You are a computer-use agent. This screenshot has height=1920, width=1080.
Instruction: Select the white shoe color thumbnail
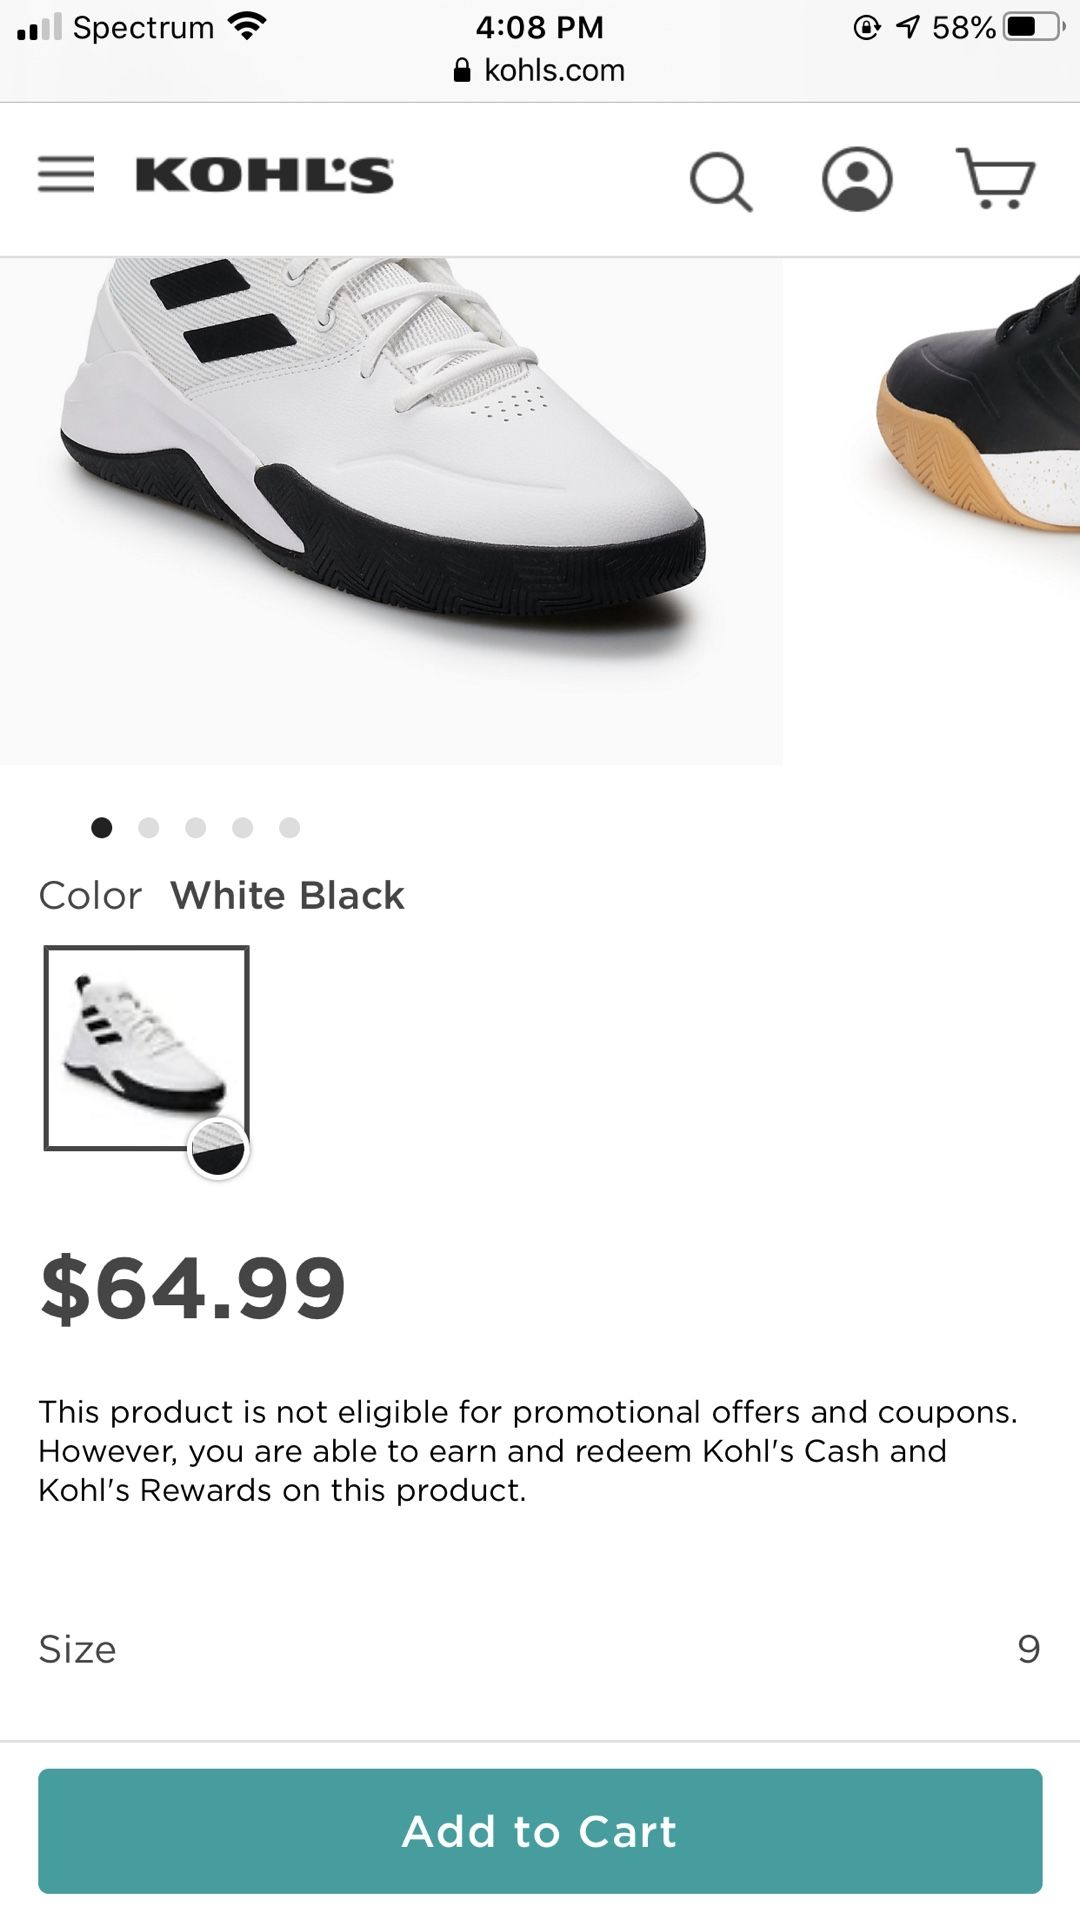pyautogui.click(x=146, y=1048)
